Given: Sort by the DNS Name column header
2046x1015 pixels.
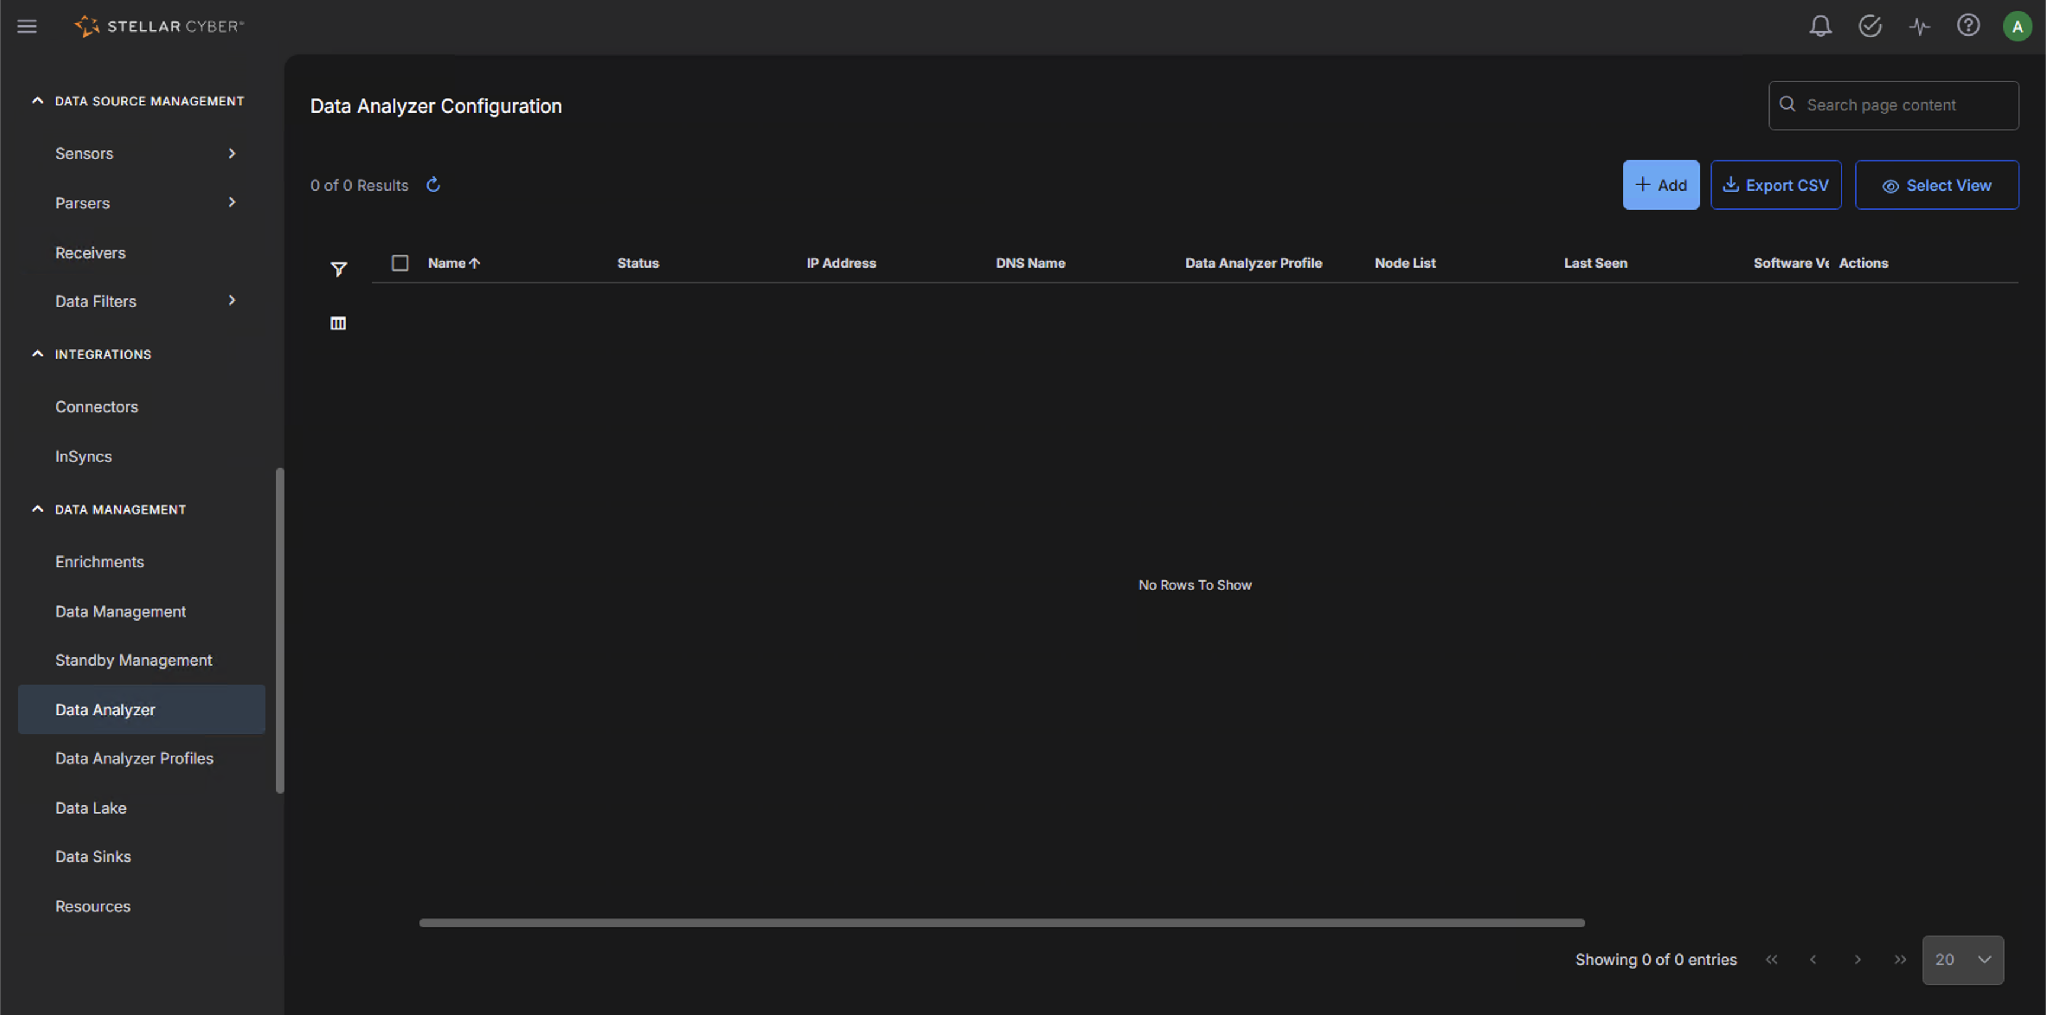Looking at the screenshot, I should [1030, 263].
